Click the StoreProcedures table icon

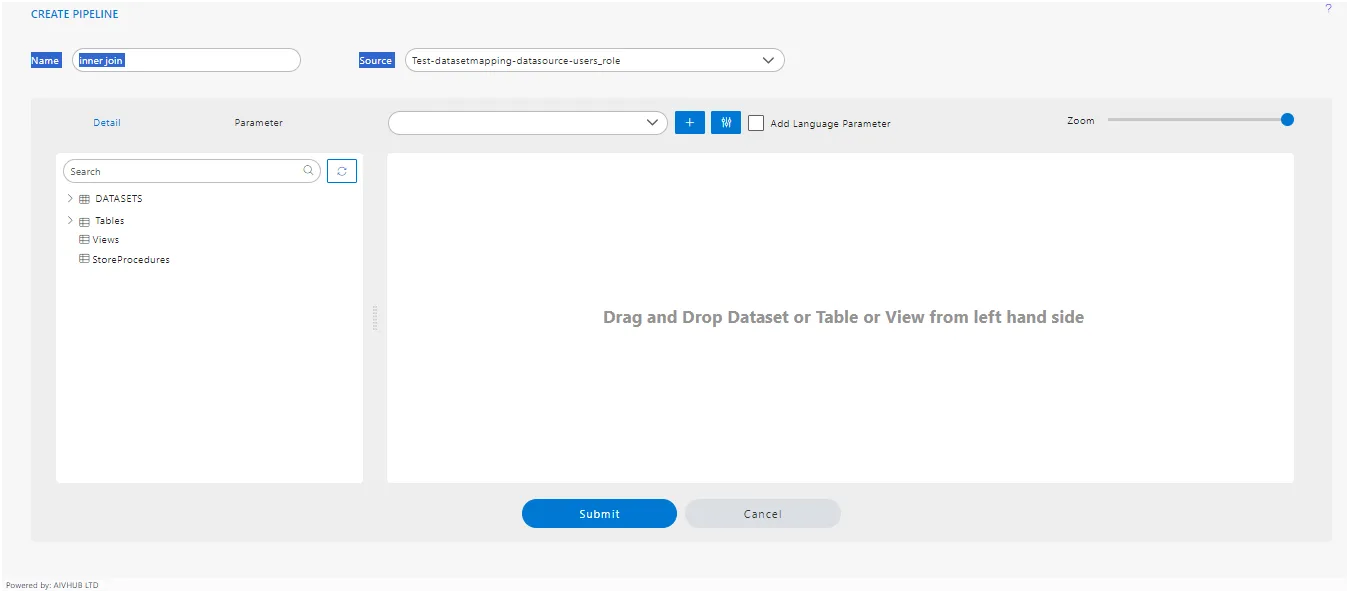point(84,259)
